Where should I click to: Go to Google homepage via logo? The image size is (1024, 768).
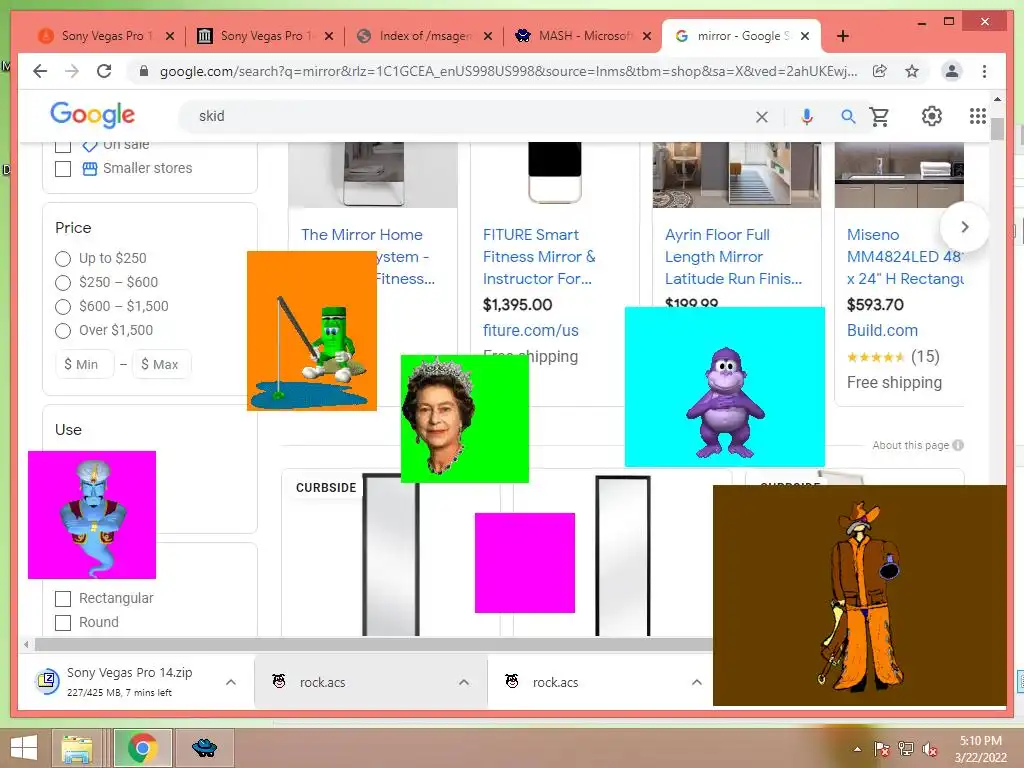click(x=93, y=115)
